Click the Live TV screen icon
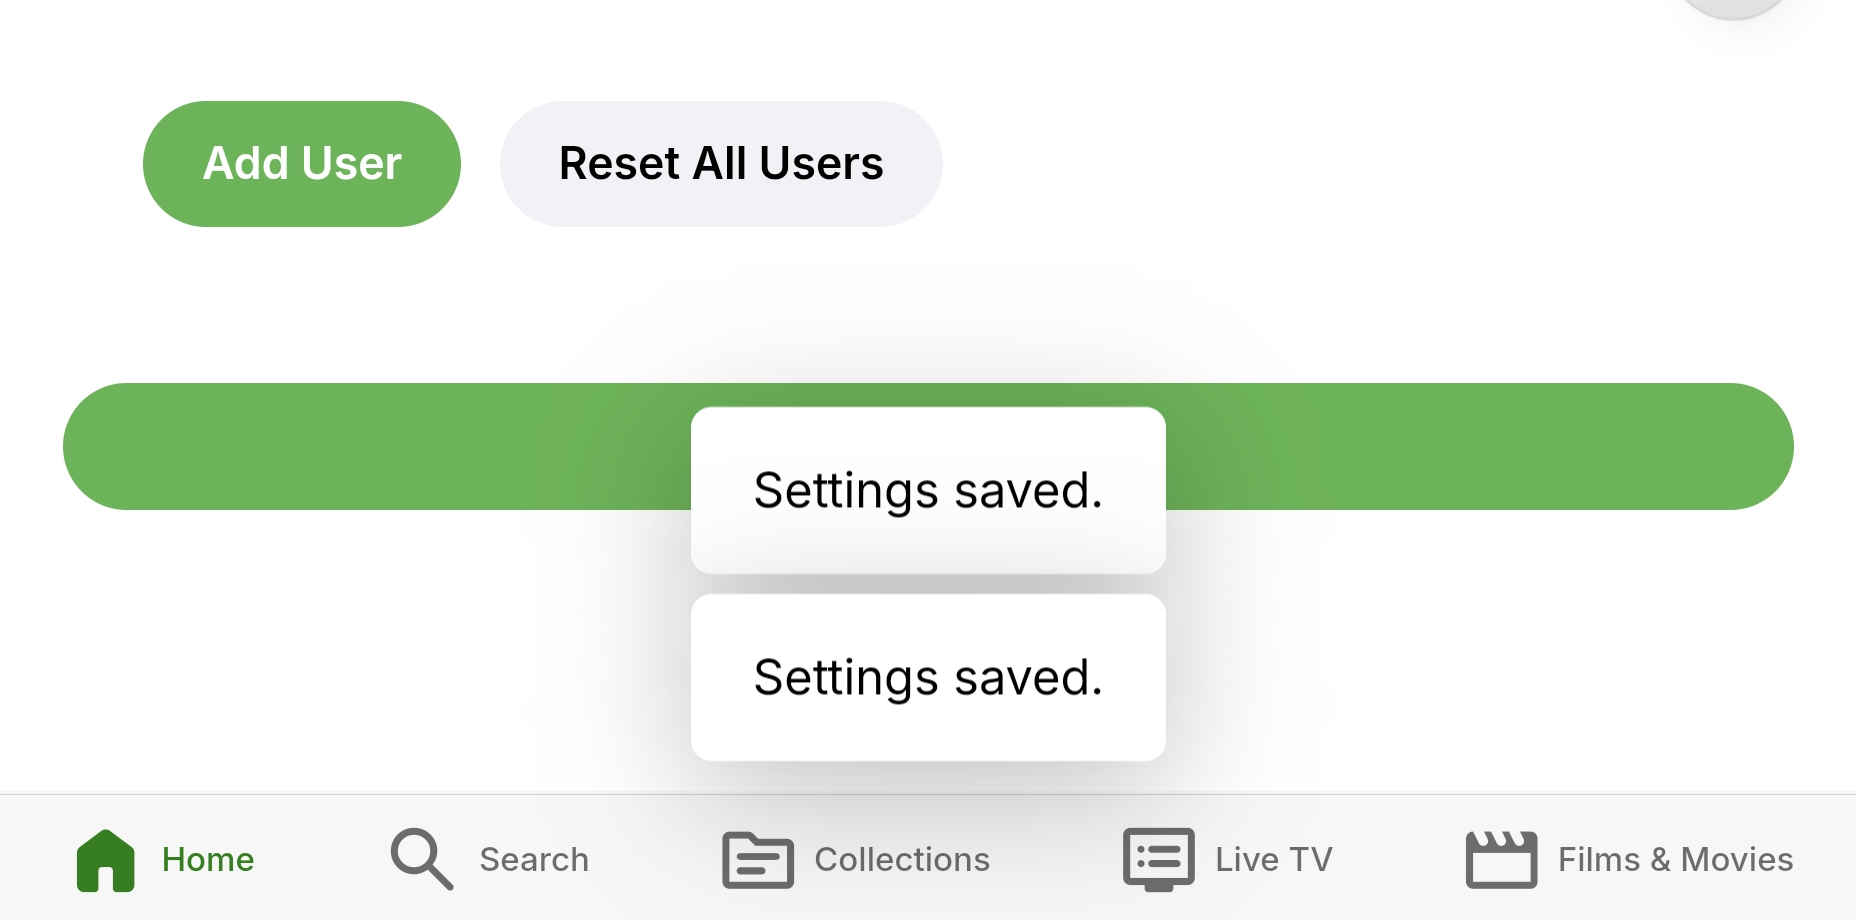The image size is (1856, 920). point(1158,859)
